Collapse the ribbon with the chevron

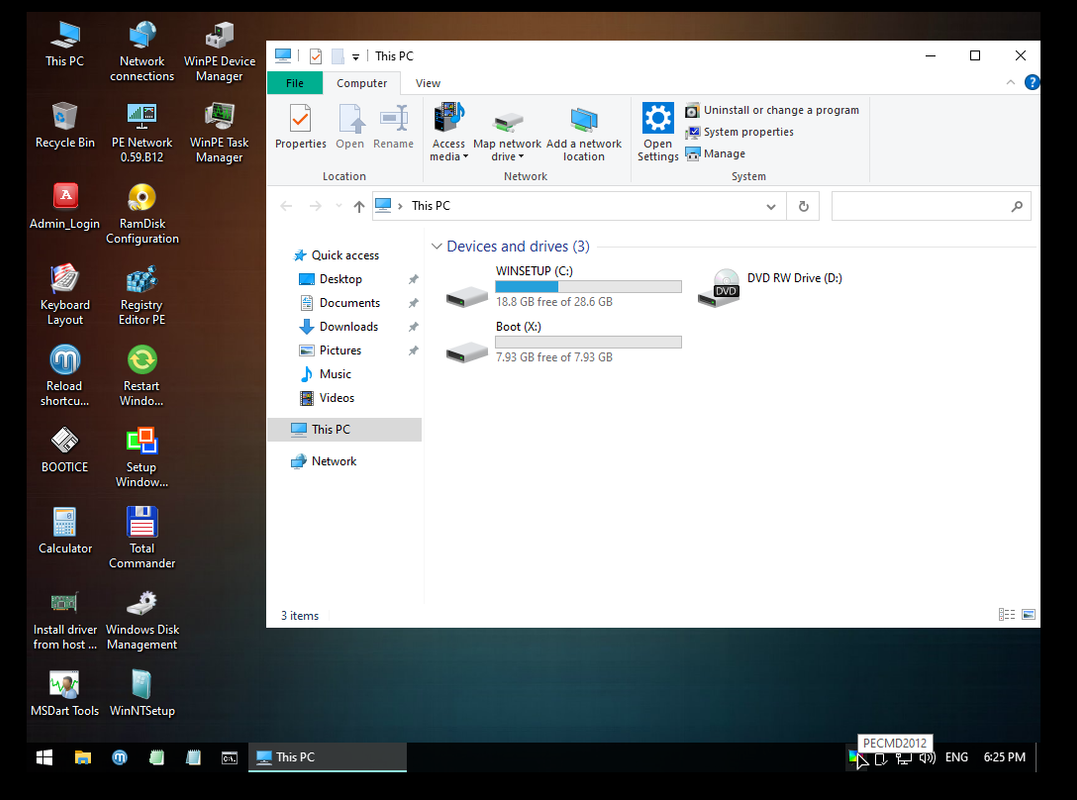(1010, 82)
